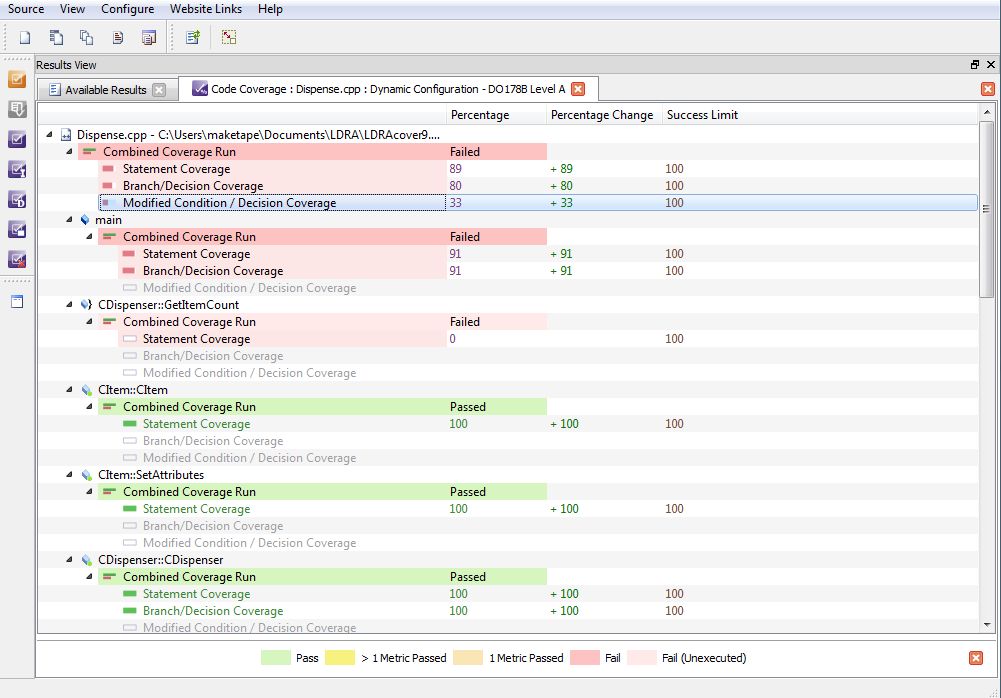Collapse the CDispenser::GetItemCount node

[69, 305]
